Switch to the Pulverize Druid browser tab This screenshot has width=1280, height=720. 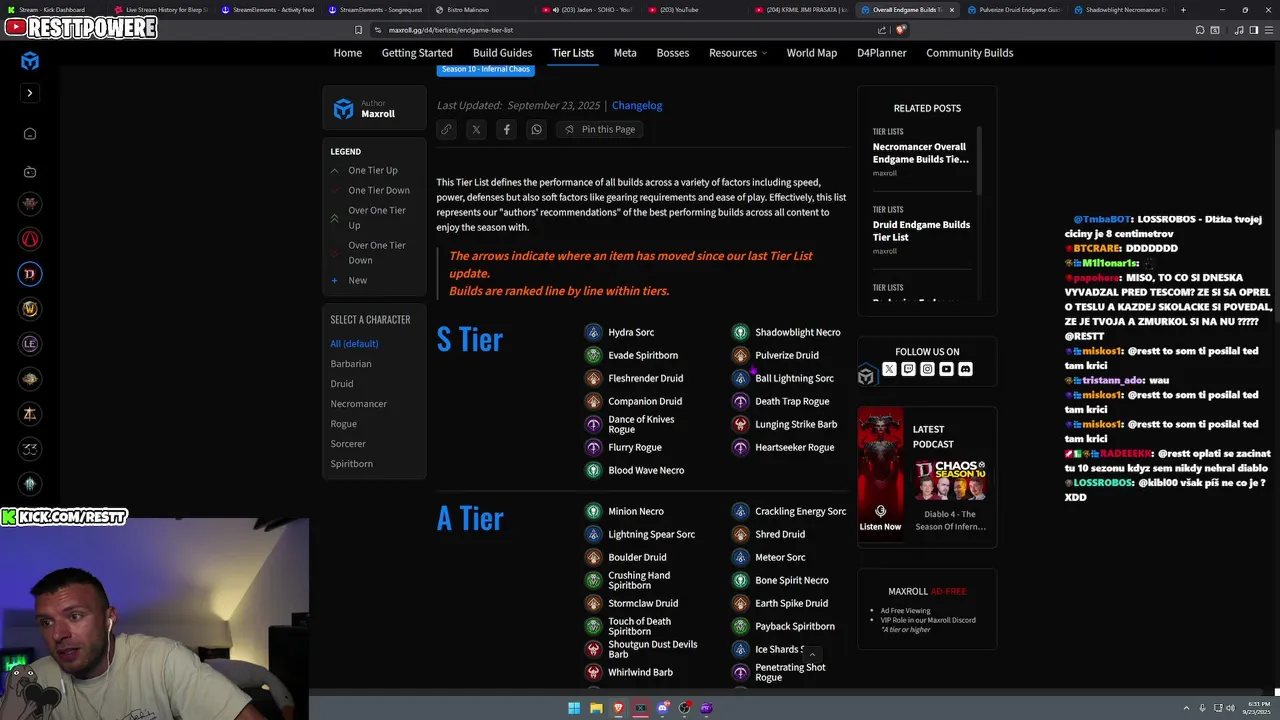pos(1015,10)
